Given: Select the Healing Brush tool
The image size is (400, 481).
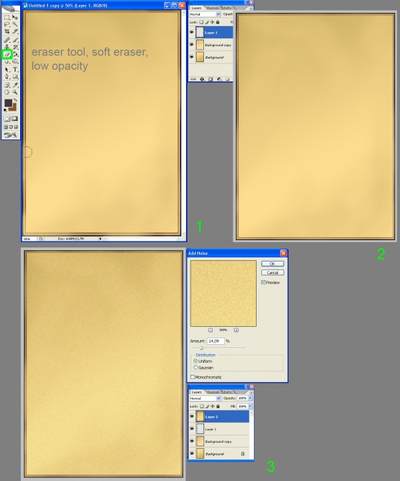Looking at the screenshot, I should 7,39.
